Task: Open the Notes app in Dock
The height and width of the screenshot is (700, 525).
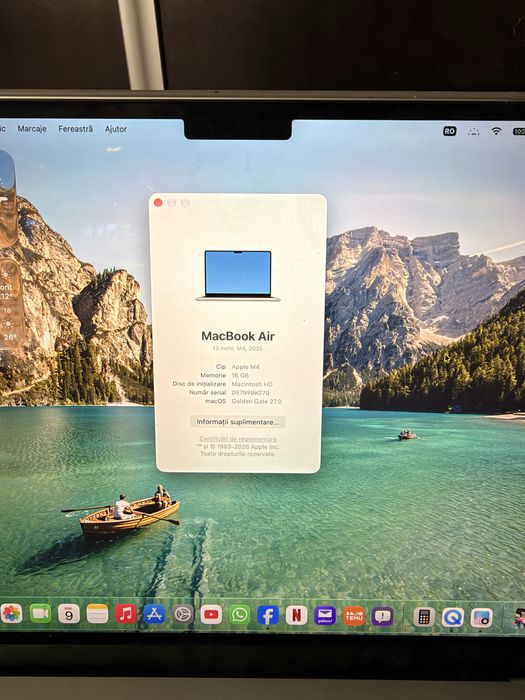Action: pyautogui.click(x=97, y=614)
